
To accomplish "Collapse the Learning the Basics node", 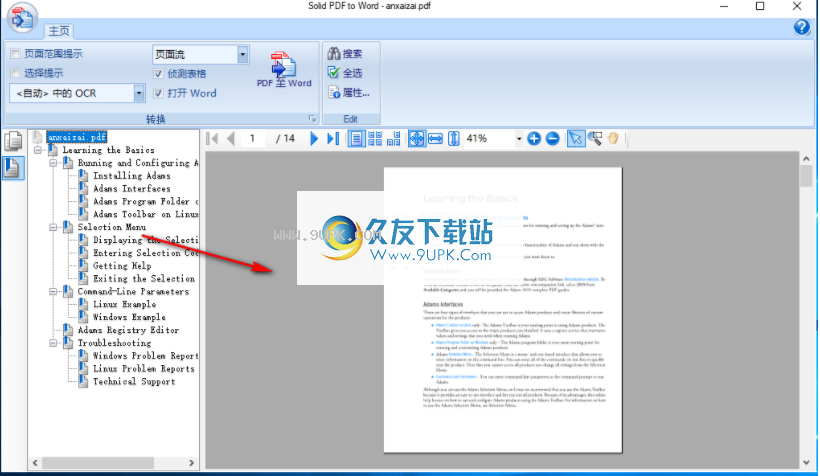I will click(38, 150).
